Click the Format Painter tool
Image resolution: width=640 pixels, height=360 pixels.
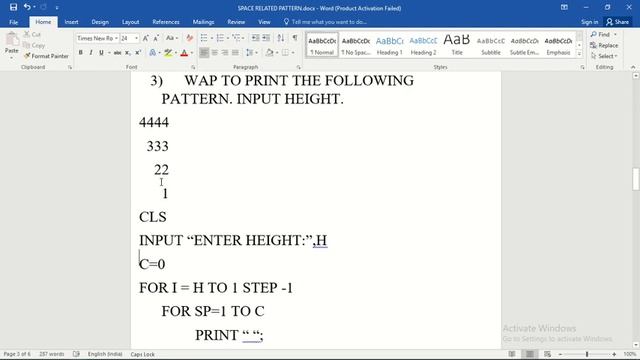pyautogui.click(x=46, y=56)
